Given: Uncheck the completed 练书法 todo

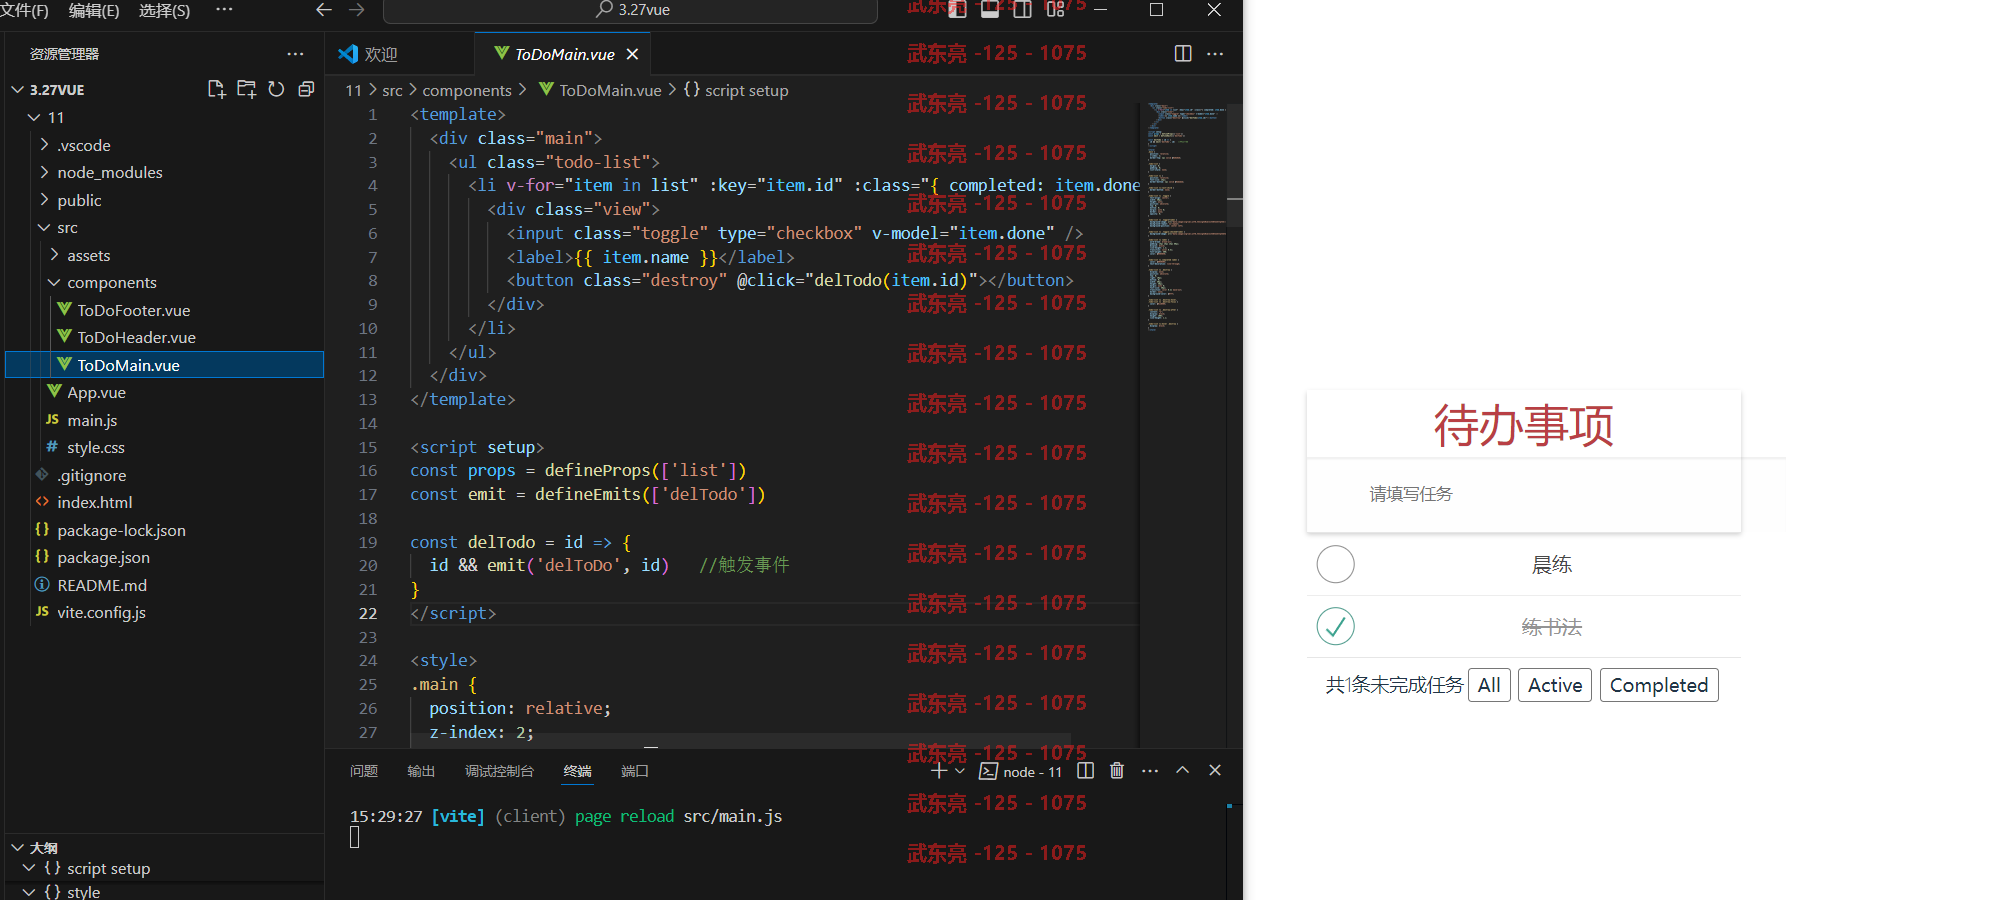Looking at the screenshot, I should pyautogui.click(x=1335, y=627).
